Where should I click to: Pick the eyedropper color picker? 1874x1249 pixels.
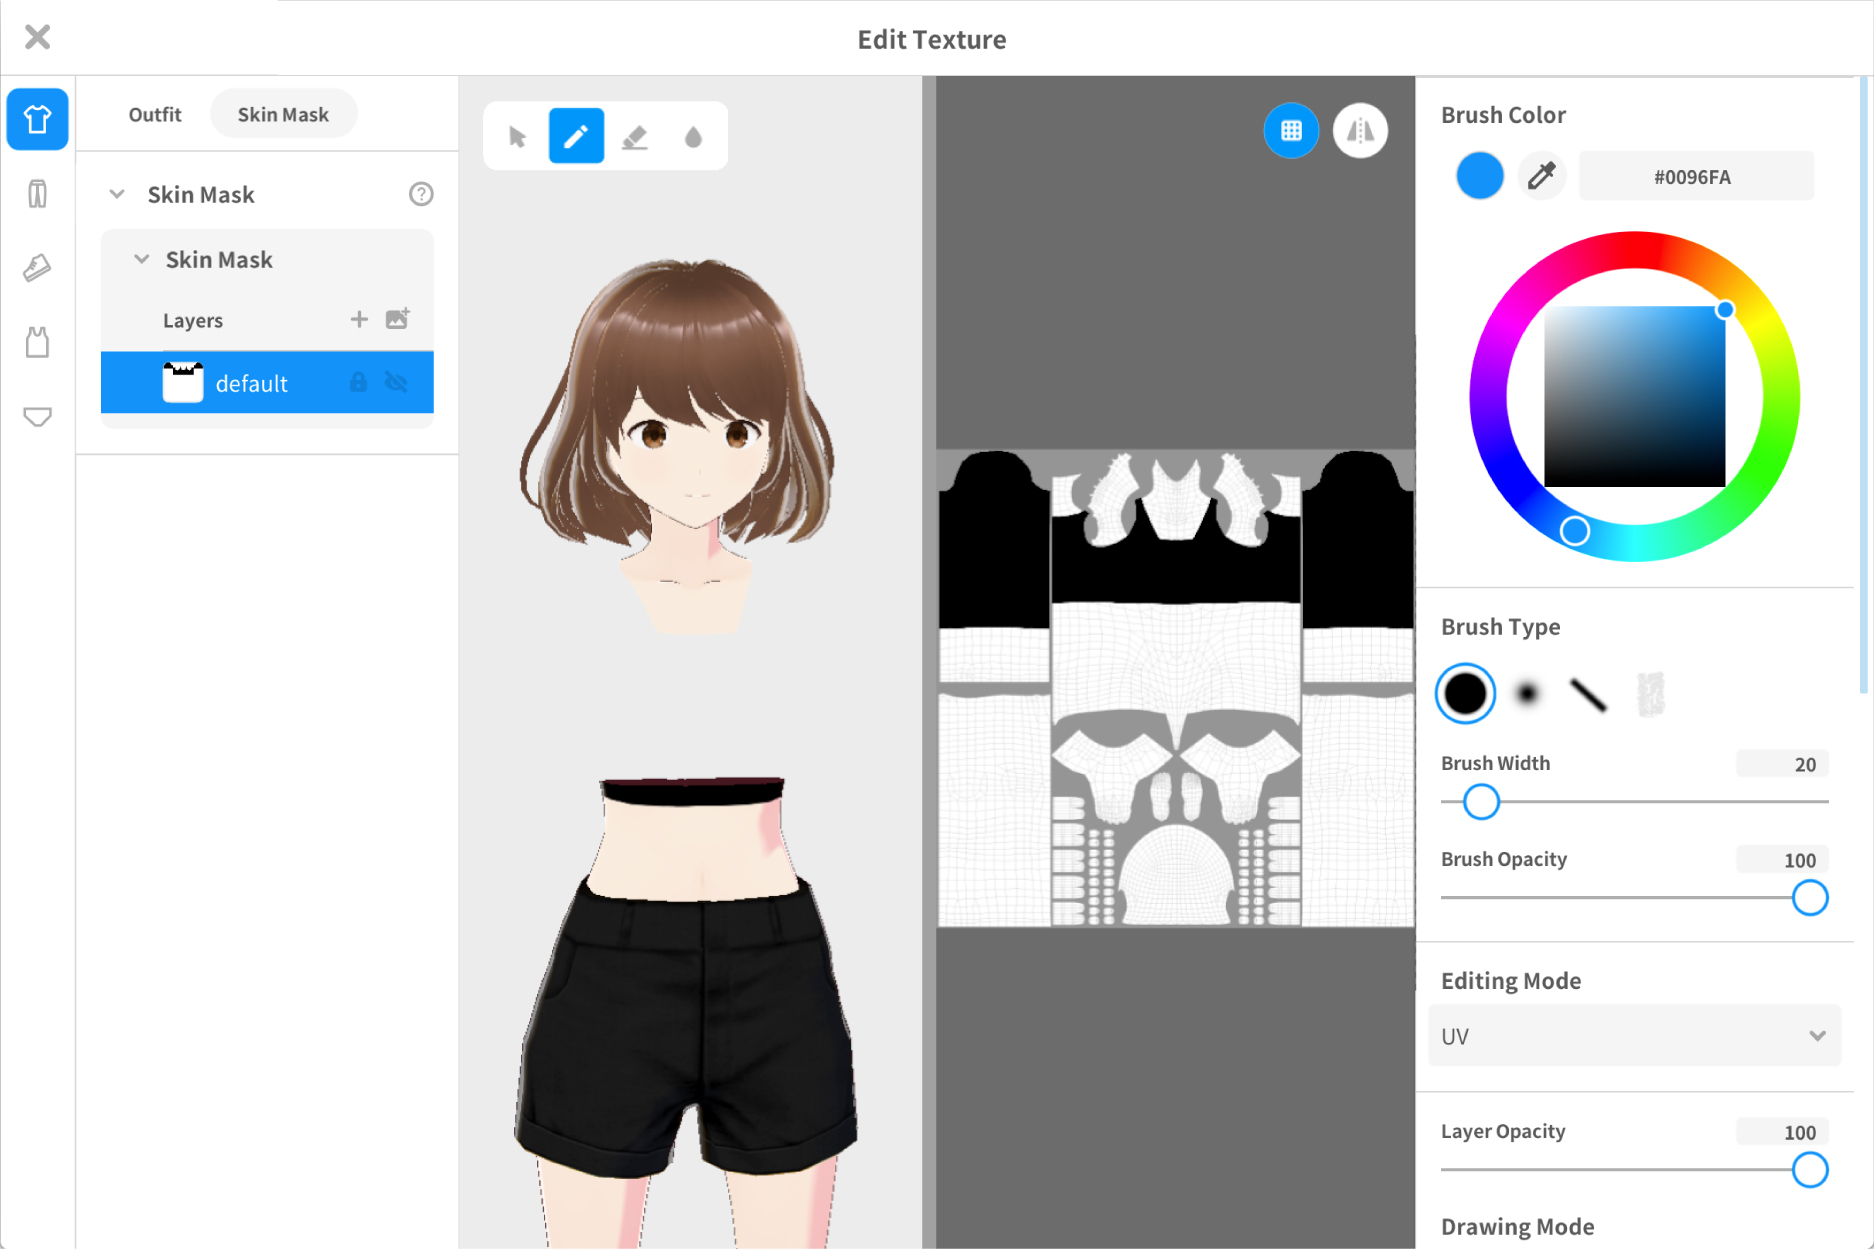(x=1541, y=176)
